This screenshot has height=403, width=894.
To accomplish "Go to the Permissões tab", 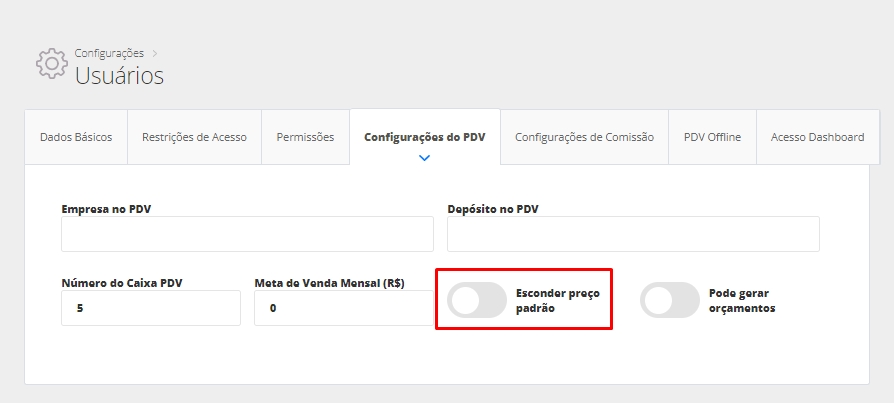I will [305, 137].
